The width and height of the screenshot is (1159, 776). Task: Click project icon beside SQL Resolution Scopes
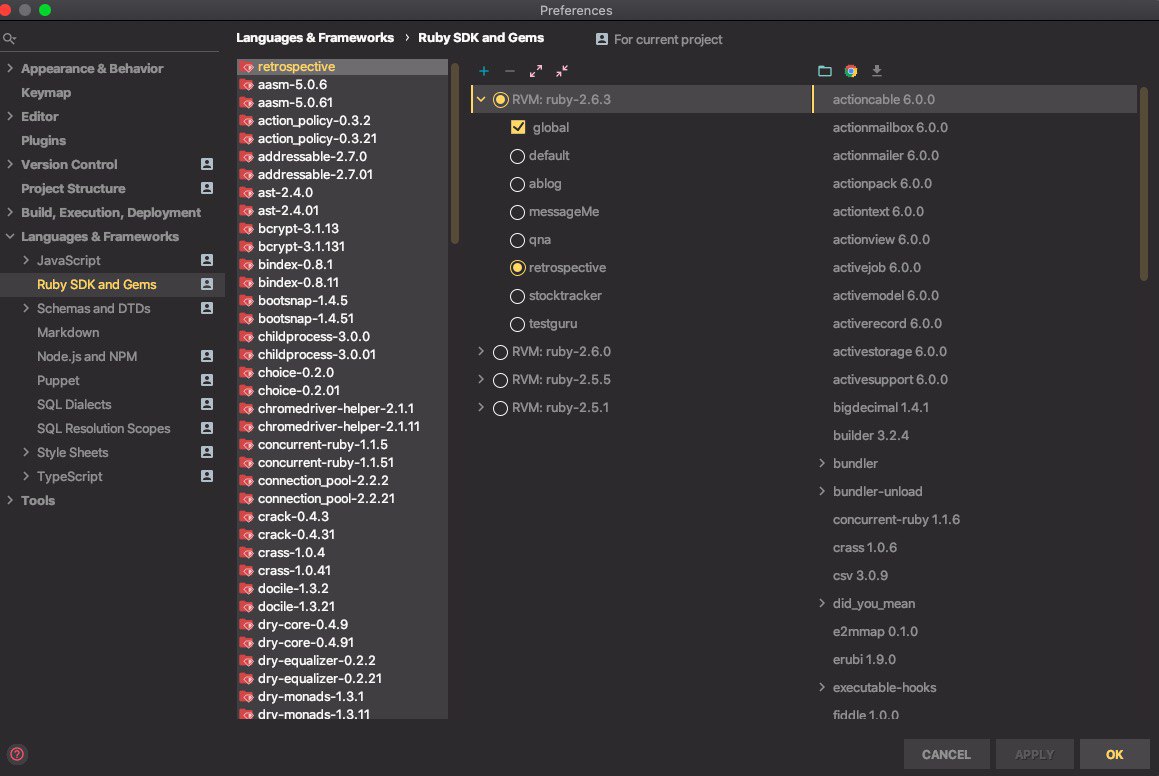click(207, 428)
